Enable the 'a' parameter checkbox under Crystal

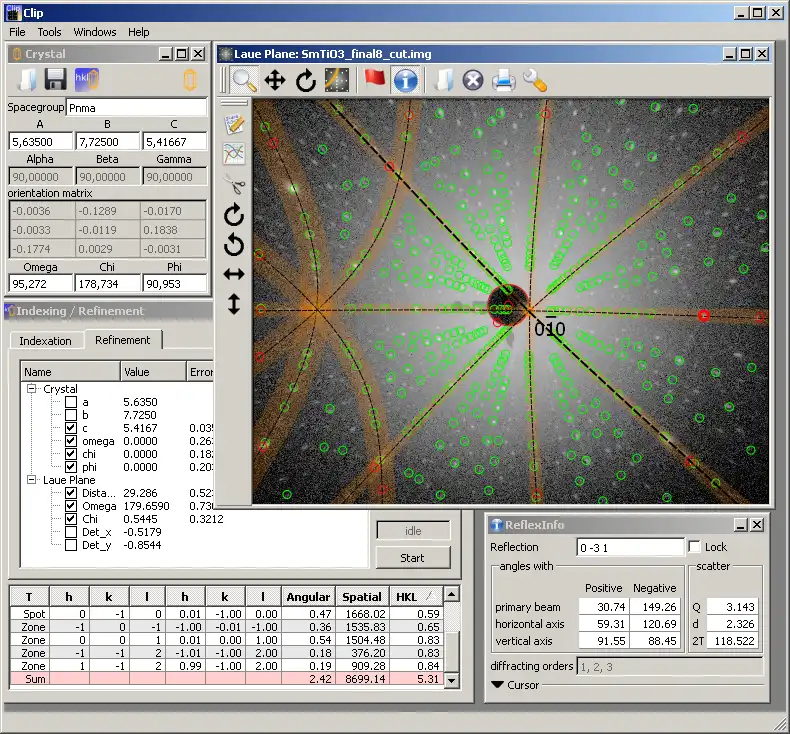(71, 402)
